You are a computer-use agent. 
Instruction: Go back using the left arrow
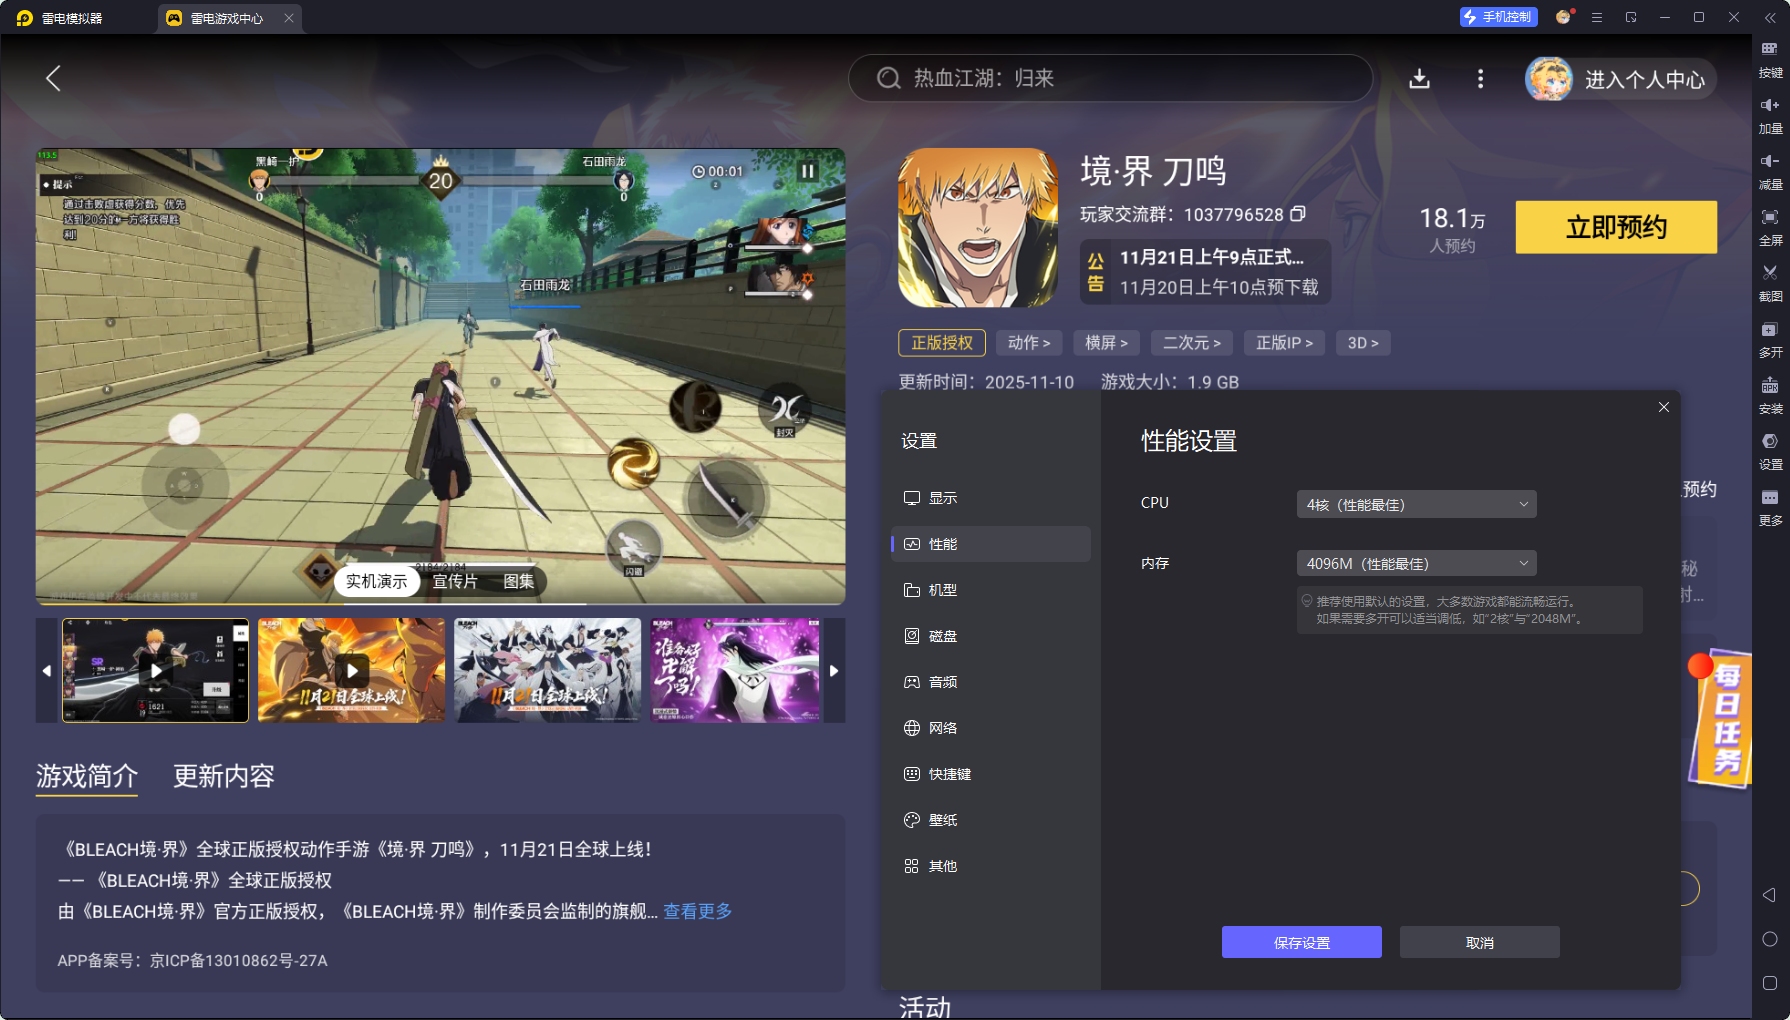click(53, 78)
